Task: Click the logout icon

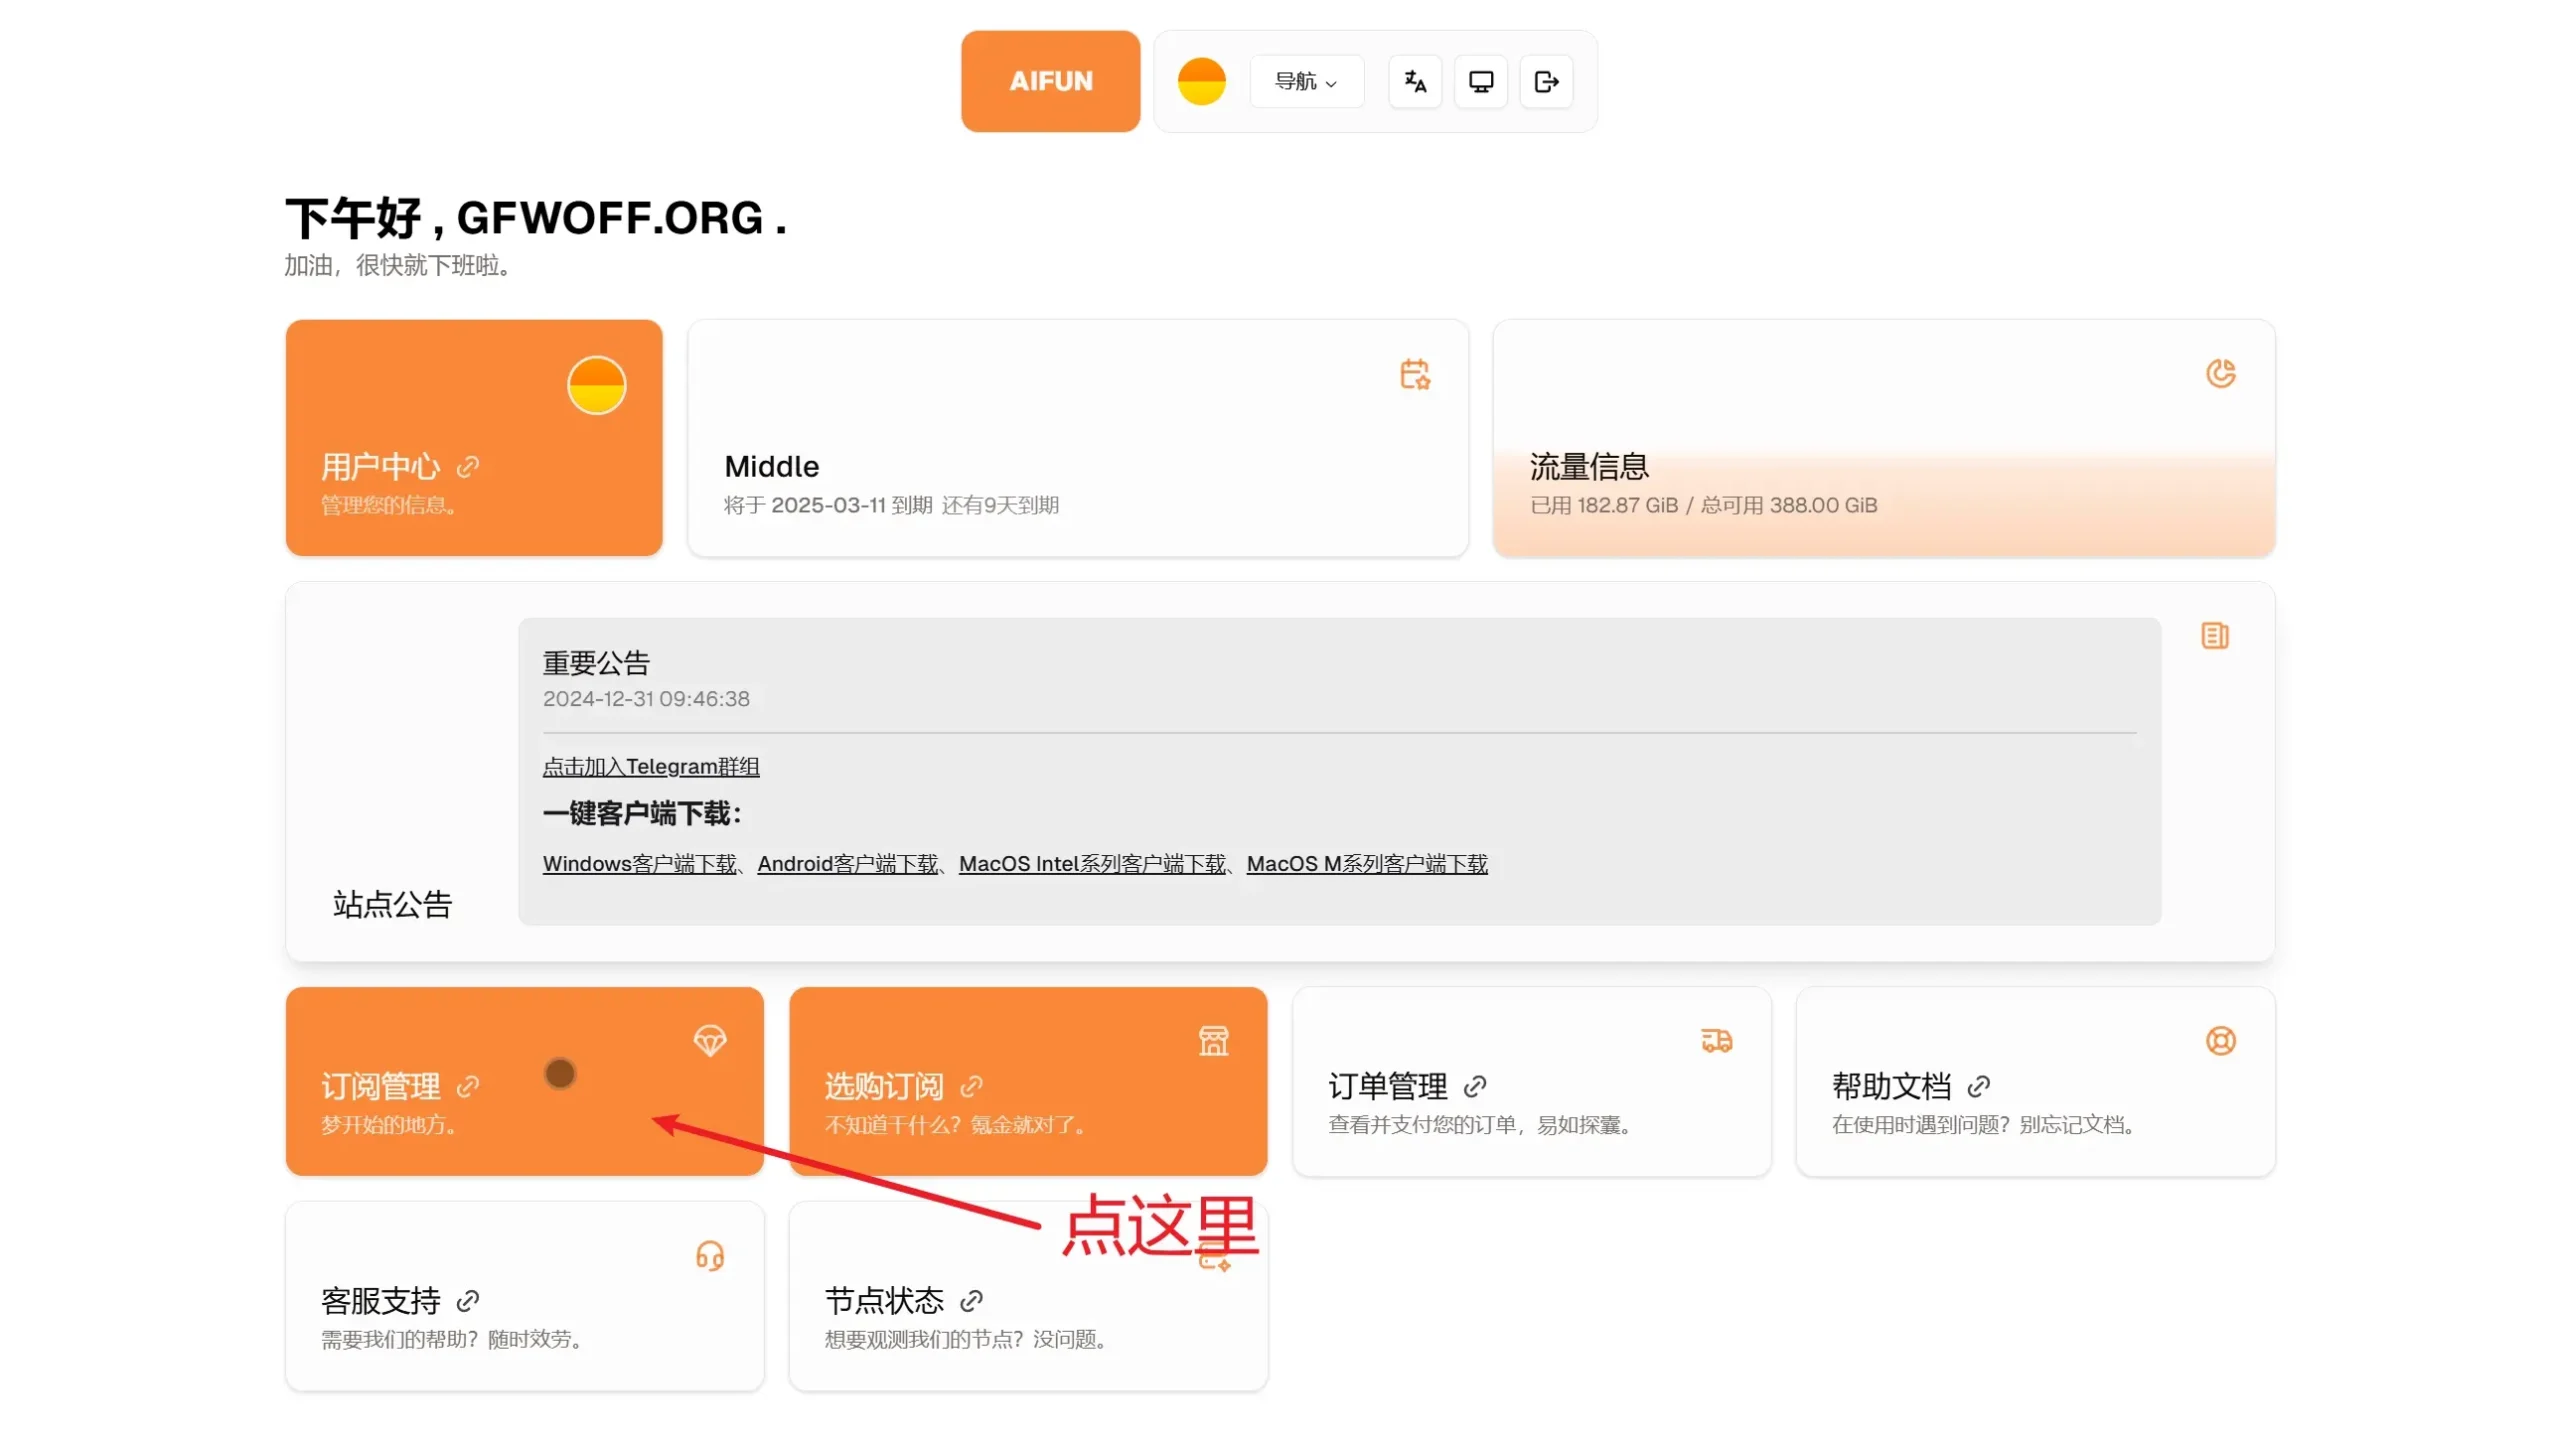Action: click(1546, 81)
